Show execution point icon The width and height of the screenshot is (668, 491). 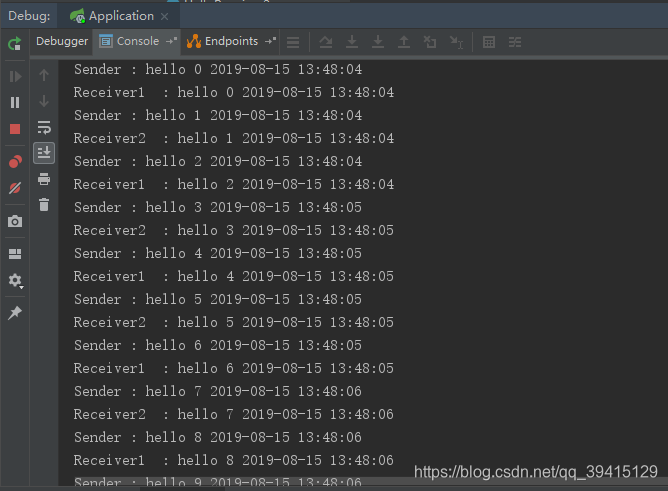tap(293, 42)
